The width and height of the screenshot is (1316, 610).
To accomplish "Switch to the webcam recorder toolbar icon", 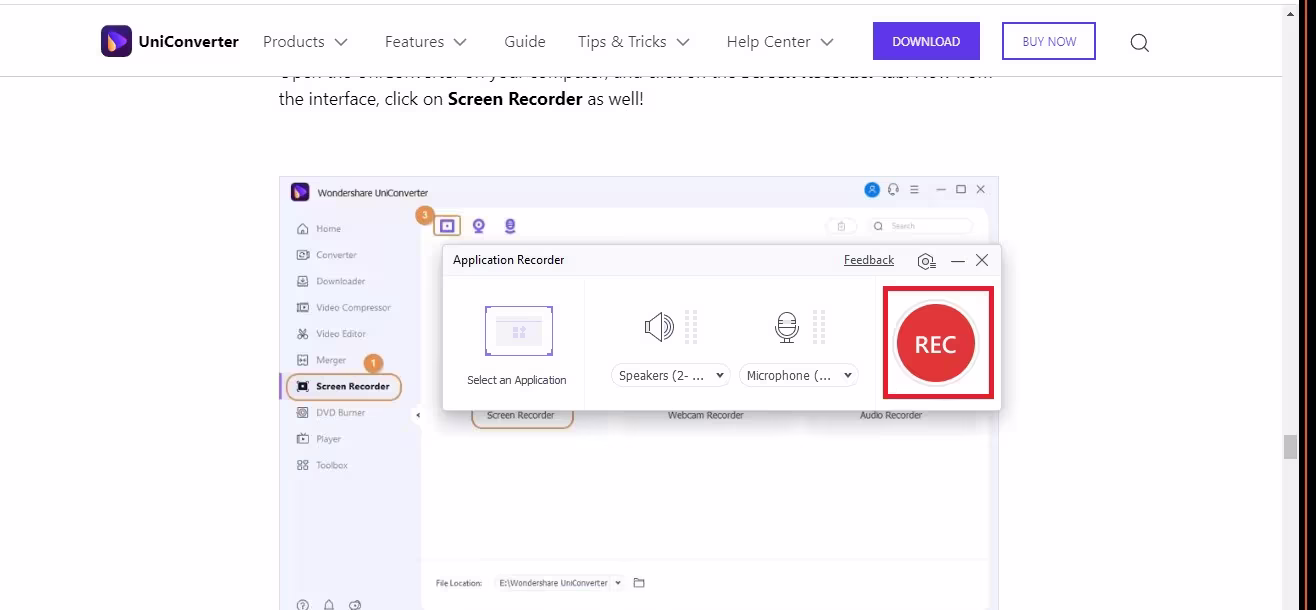I will [x=479, y=226].
